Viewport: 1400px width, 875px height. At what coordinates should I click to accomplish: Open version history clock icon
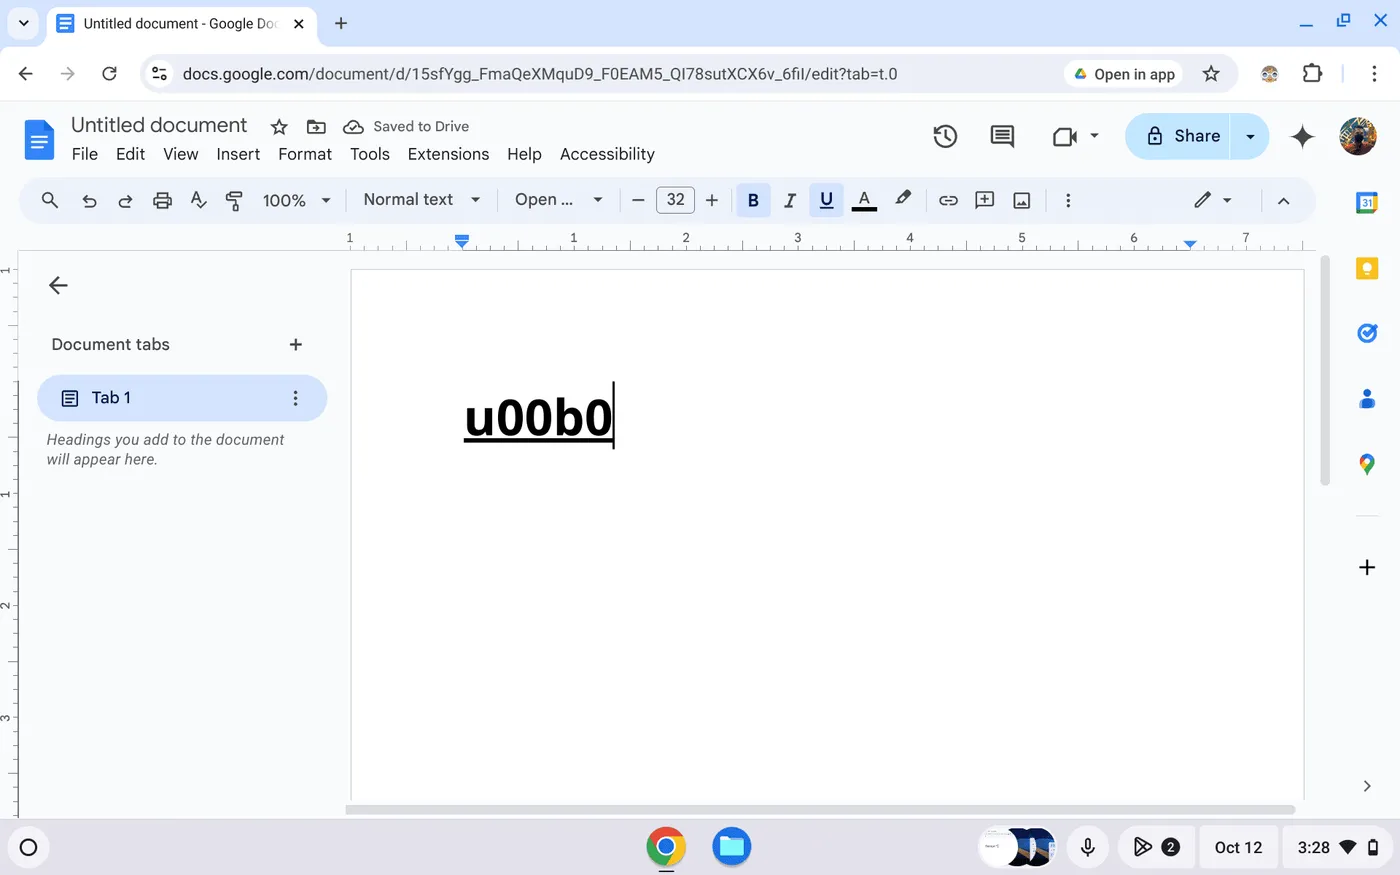pyautogui.click(x=945, y=137)
